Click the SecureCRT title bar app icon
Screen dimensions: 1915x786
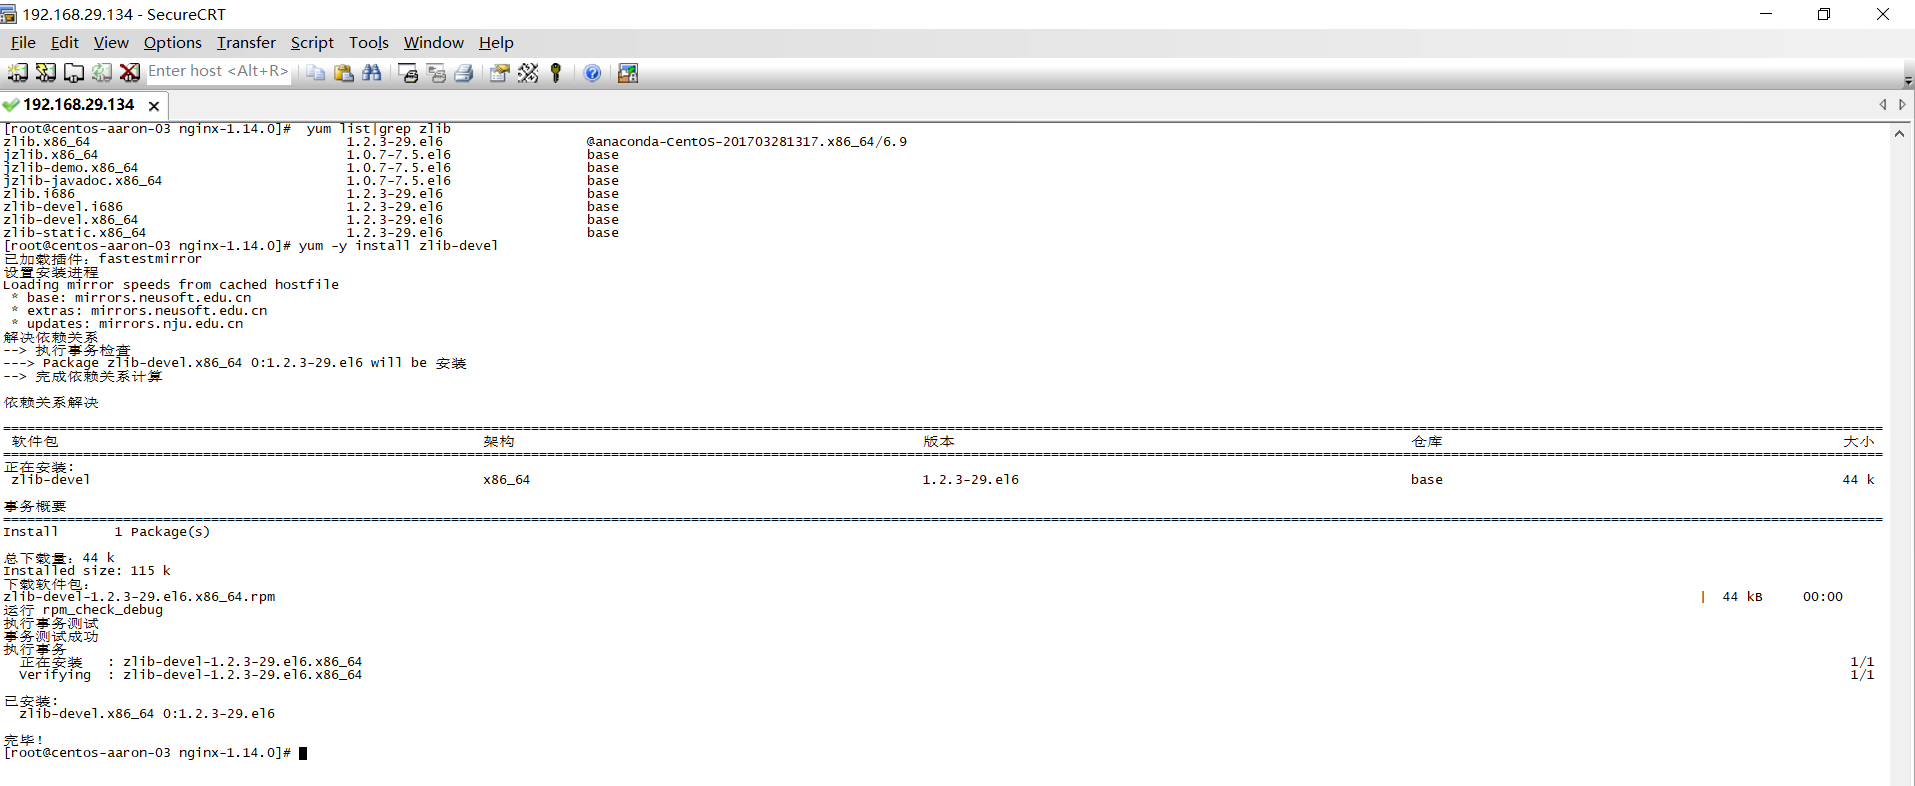pos(9,14)
